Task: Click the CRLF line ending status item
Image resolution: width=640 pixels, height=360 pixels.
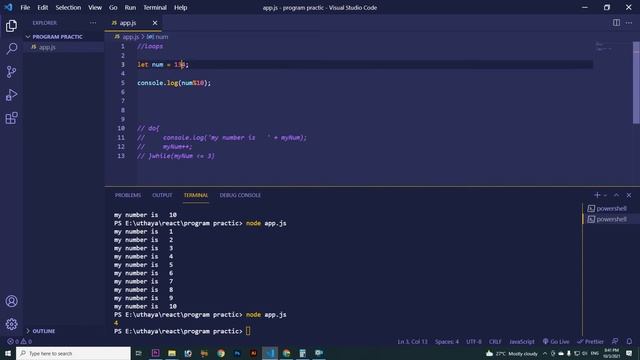Action: click(495, 342)
